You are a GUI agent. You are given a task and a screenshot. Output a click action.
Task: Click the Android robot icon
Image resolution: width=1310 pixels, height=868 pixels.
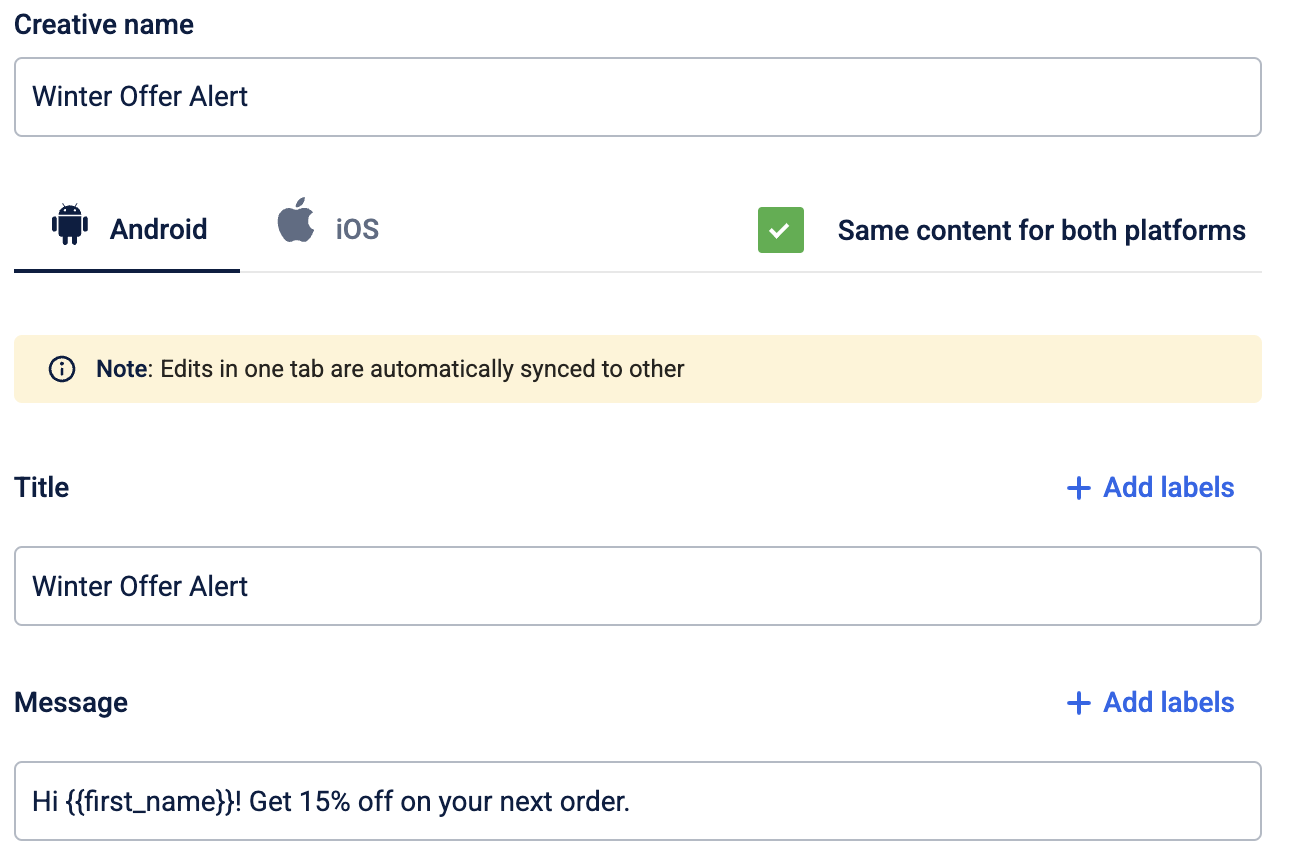click(x=70, y=224)
